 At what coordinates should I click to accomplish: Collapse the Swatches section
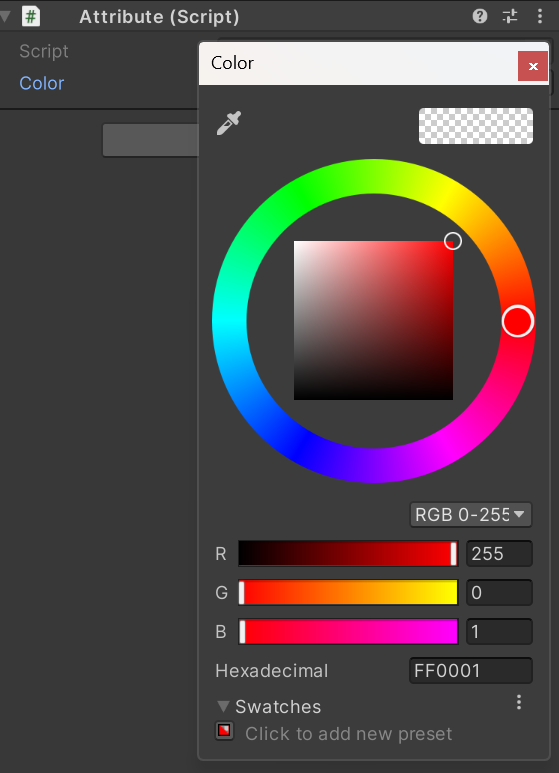pyautogui.click(x=223, y=706)
